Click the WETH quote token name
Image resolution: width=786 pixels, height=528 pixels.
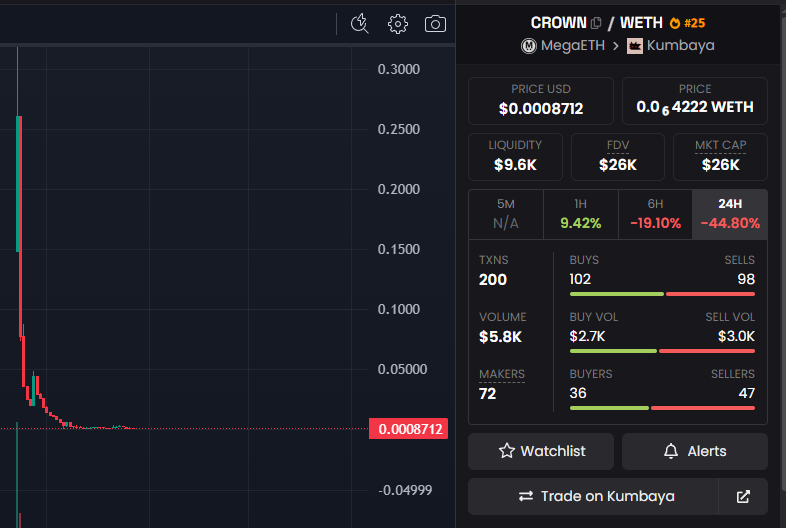(x=641, y=23)
